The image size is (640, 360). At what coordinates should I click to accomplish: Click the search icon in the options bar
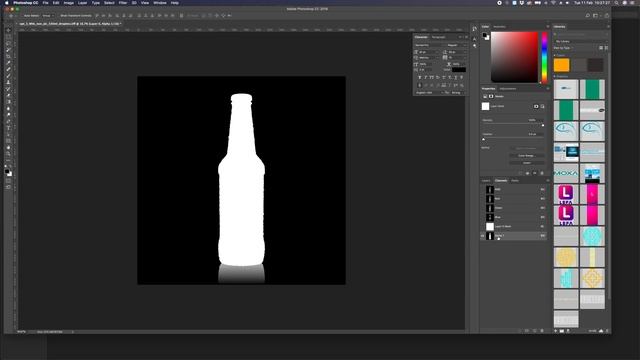[x=588, y=16]
